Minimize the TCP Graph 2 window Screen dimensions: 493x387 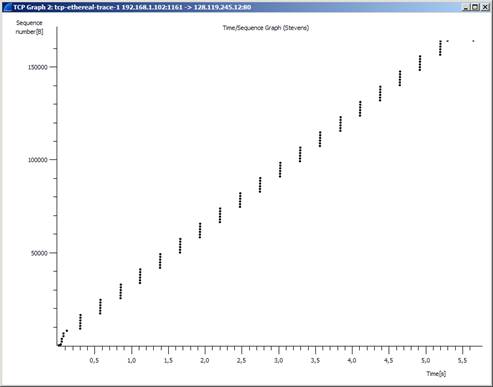pos(466,7)
